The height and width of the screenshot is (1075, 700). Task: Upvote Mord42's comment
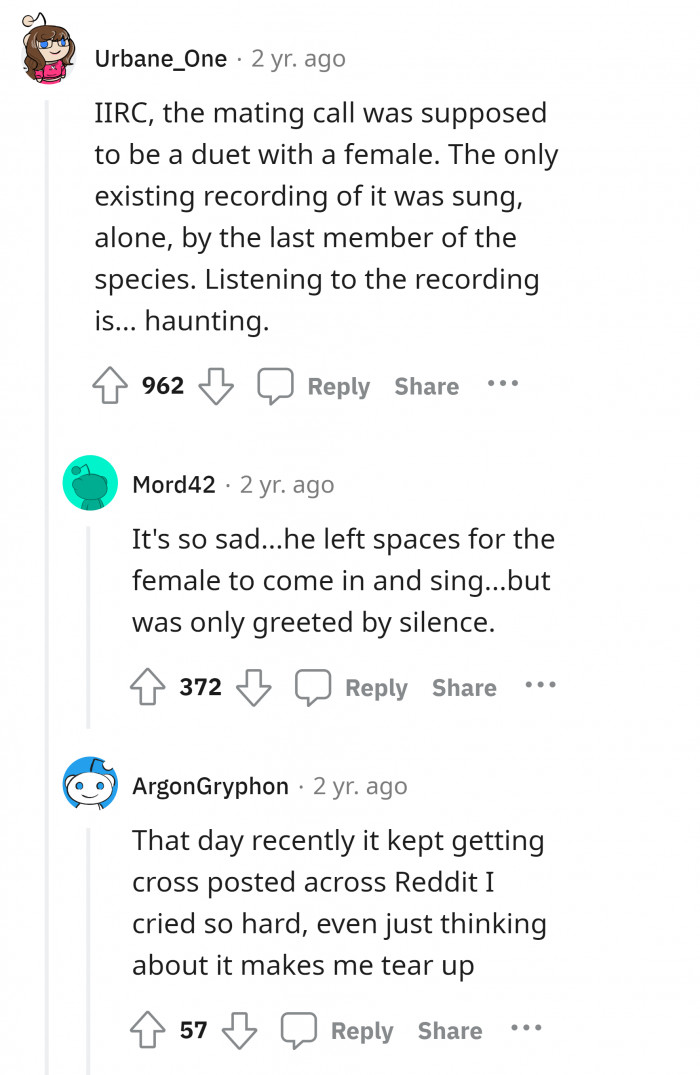[x=147, y=688]
